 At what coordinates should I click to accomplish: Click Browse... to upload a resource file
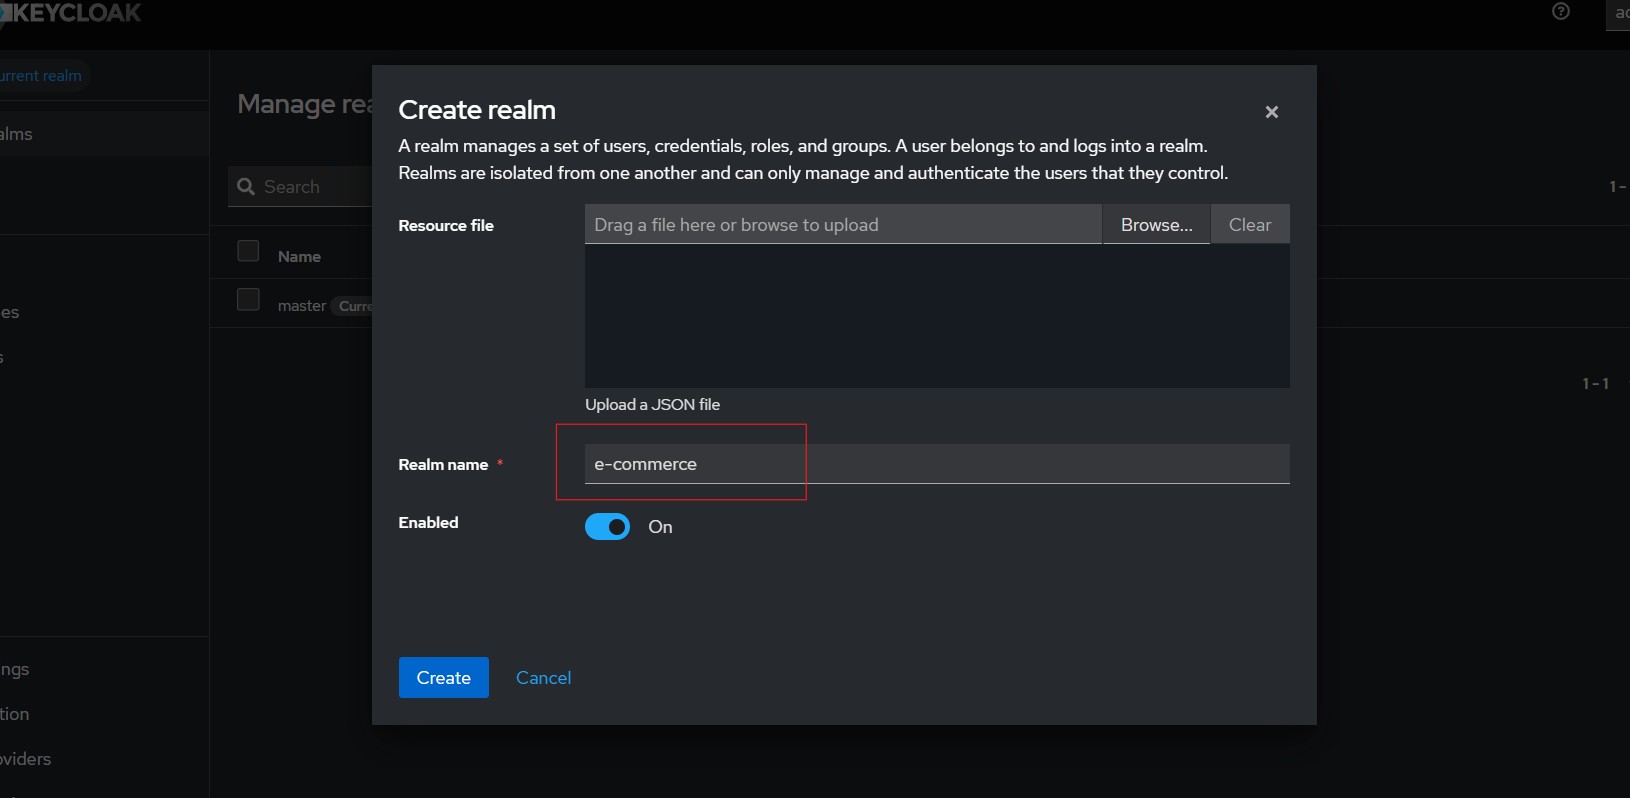click(1156, 225)
